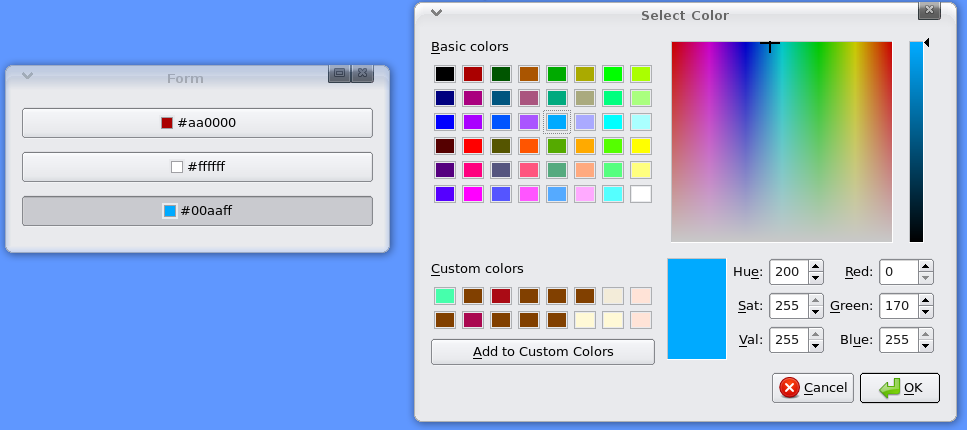The width and height of the screenshot is (967, 430).
Task: Click the #aa0000 color button
Action: (197, 123)
